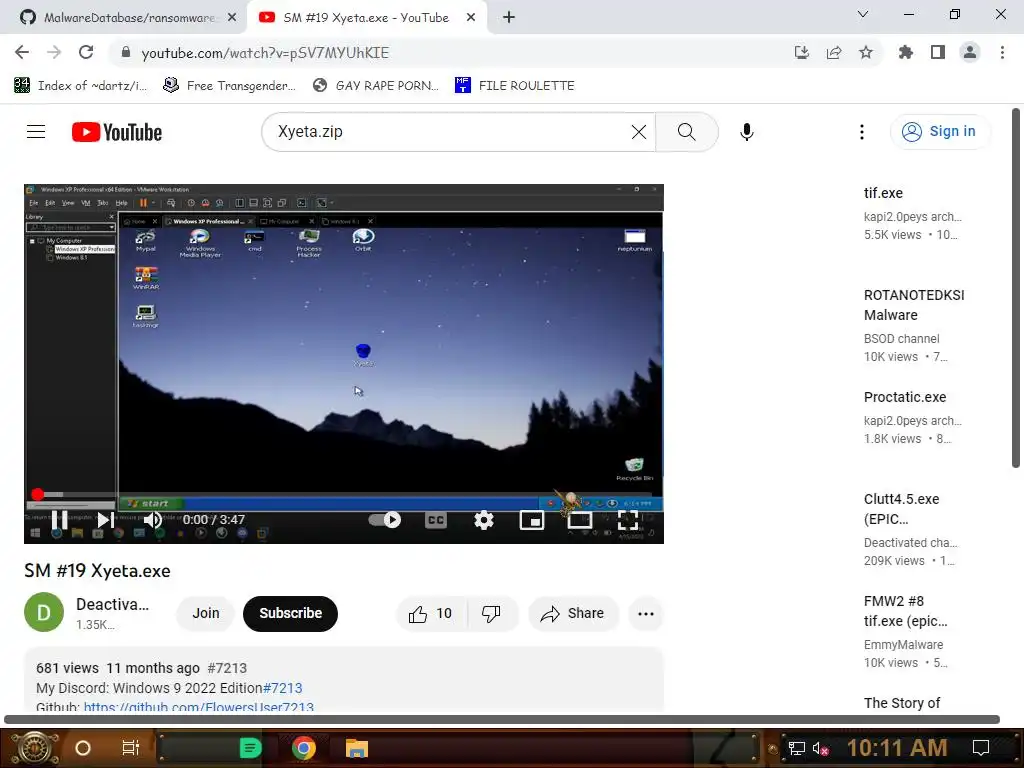Screen dimensions: 1024x768
Task: Expand the tab search chevron
Action: [x=863, y=14]
